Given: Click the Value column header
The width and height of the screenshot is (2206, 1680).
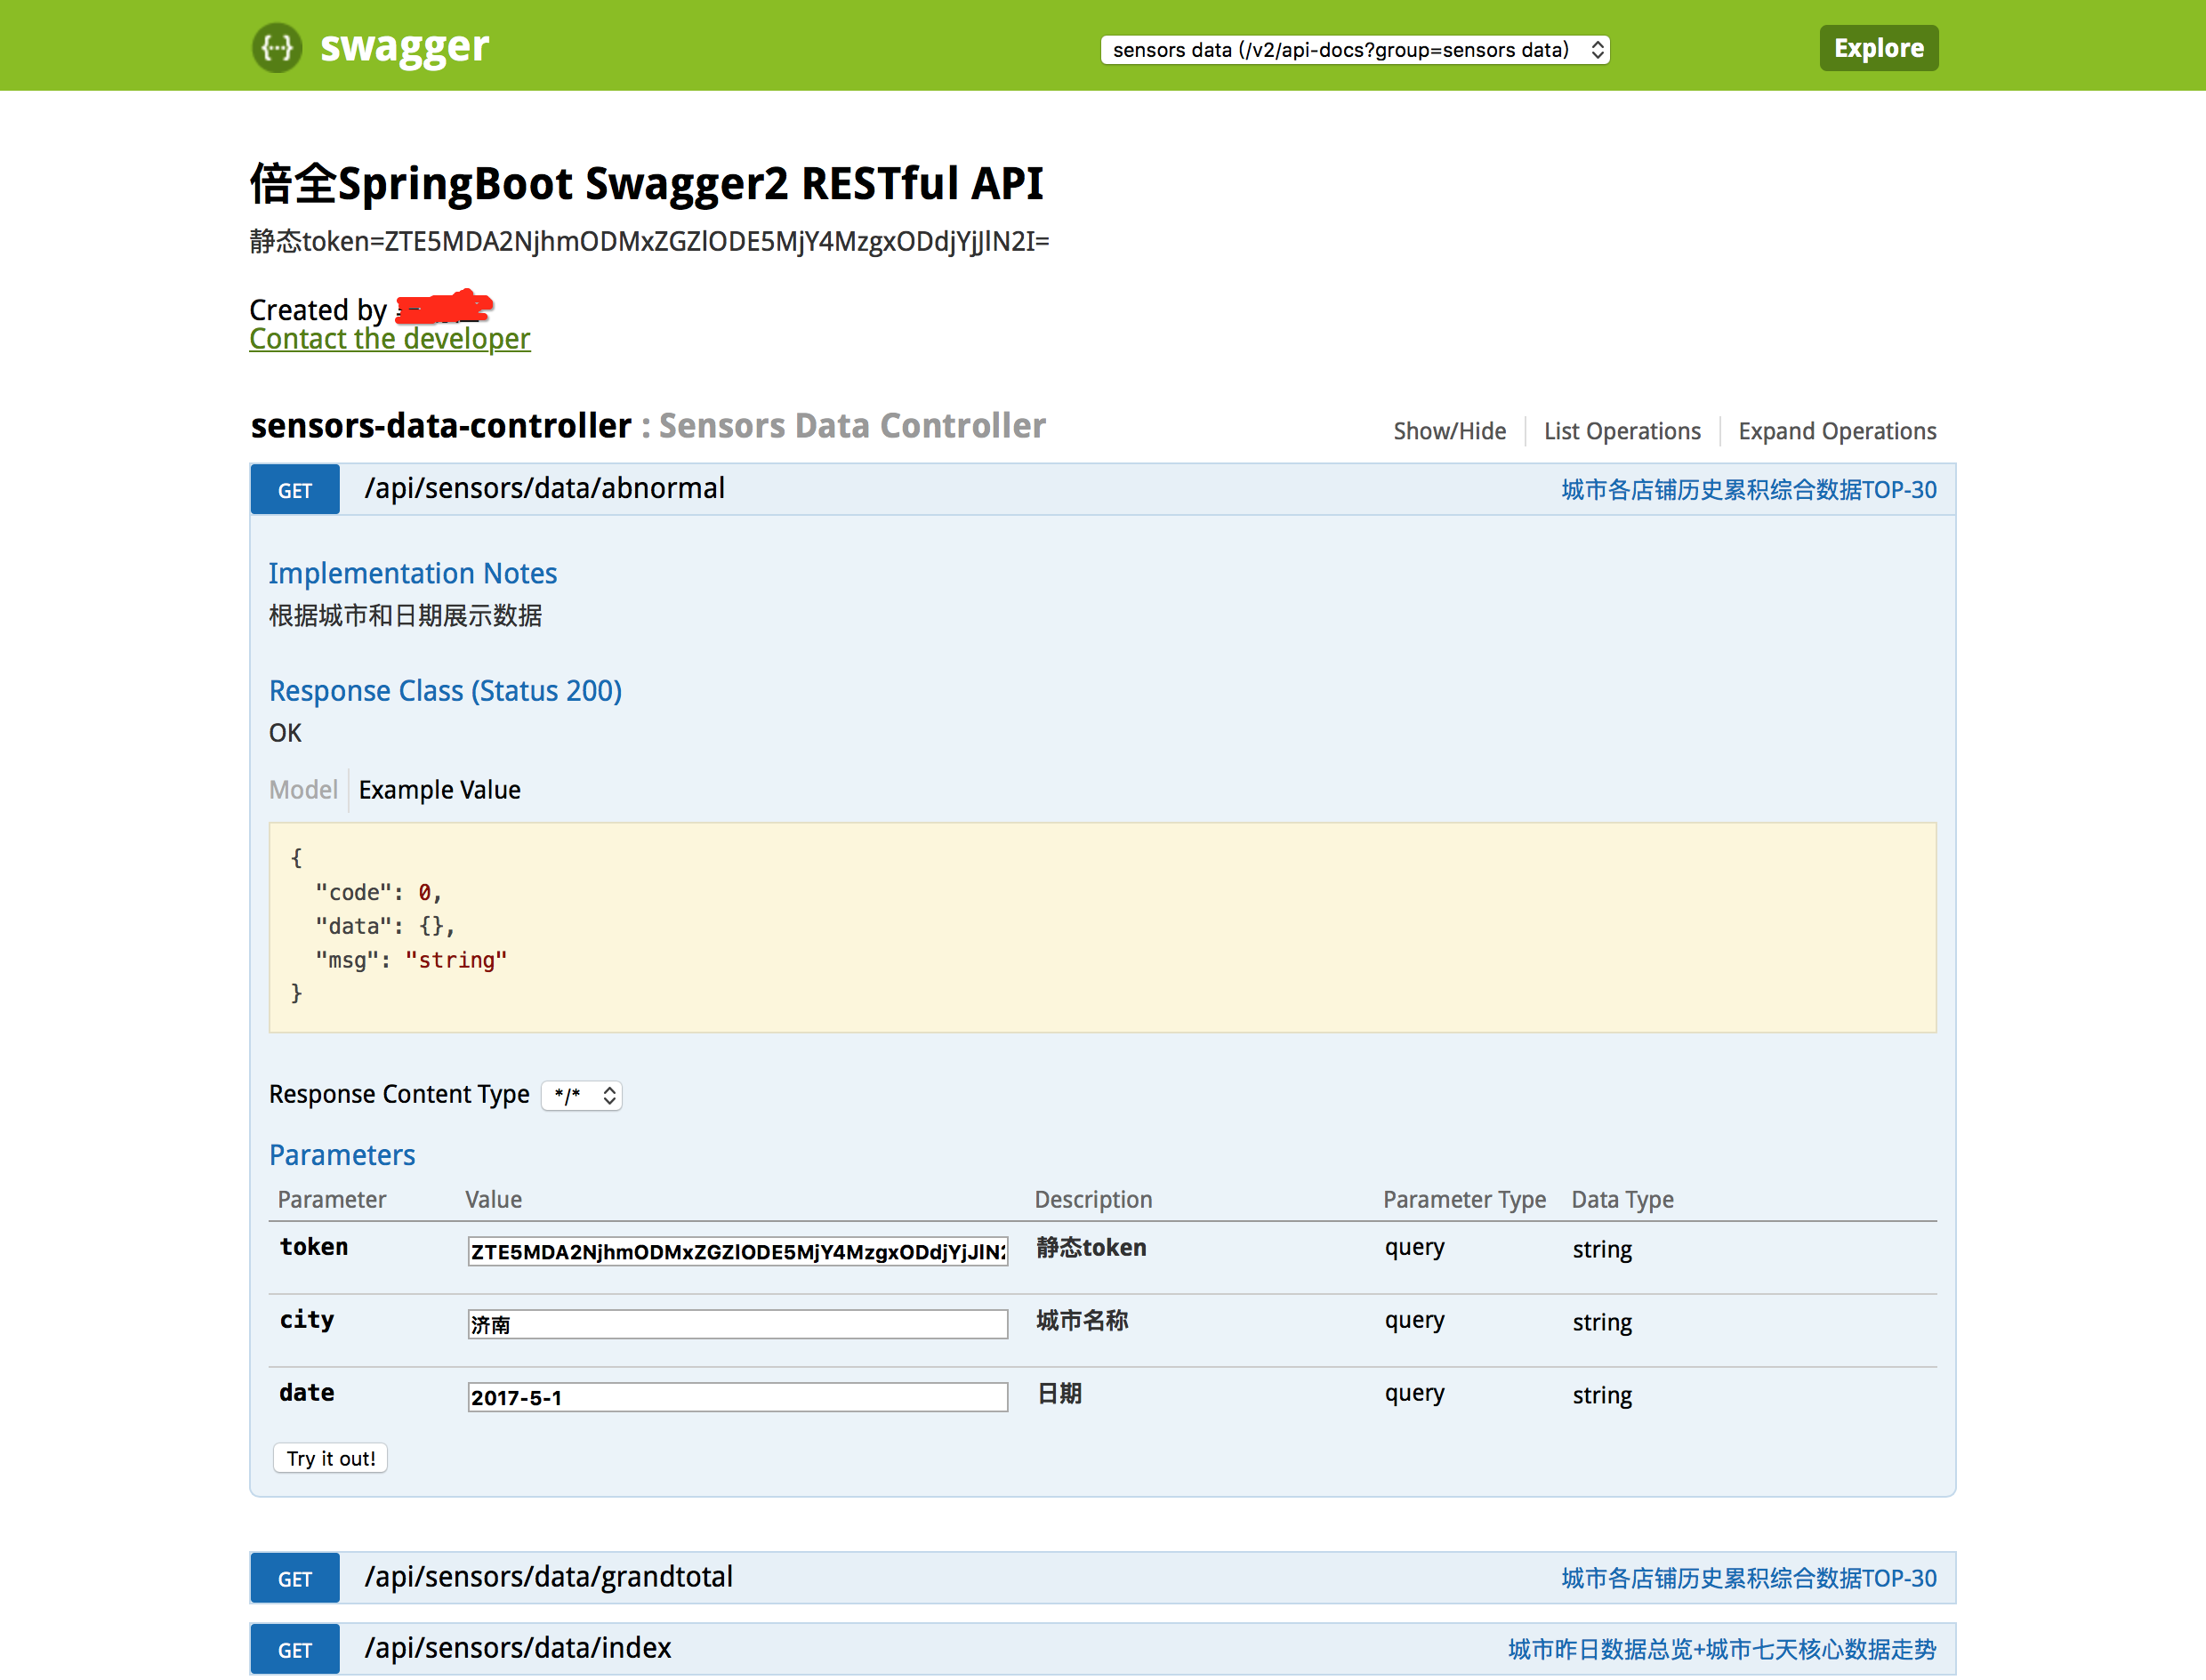Looking at the screenshot, I should click(494, 1200).
